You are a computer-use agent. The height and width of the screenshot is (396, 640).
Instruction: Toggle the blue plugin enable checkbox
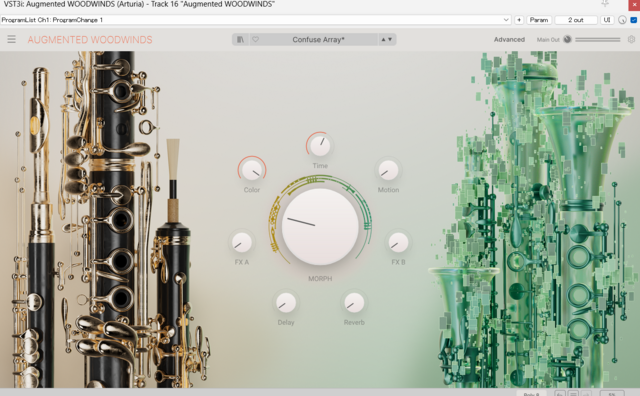pyautogui.click(x=634, y=20)
